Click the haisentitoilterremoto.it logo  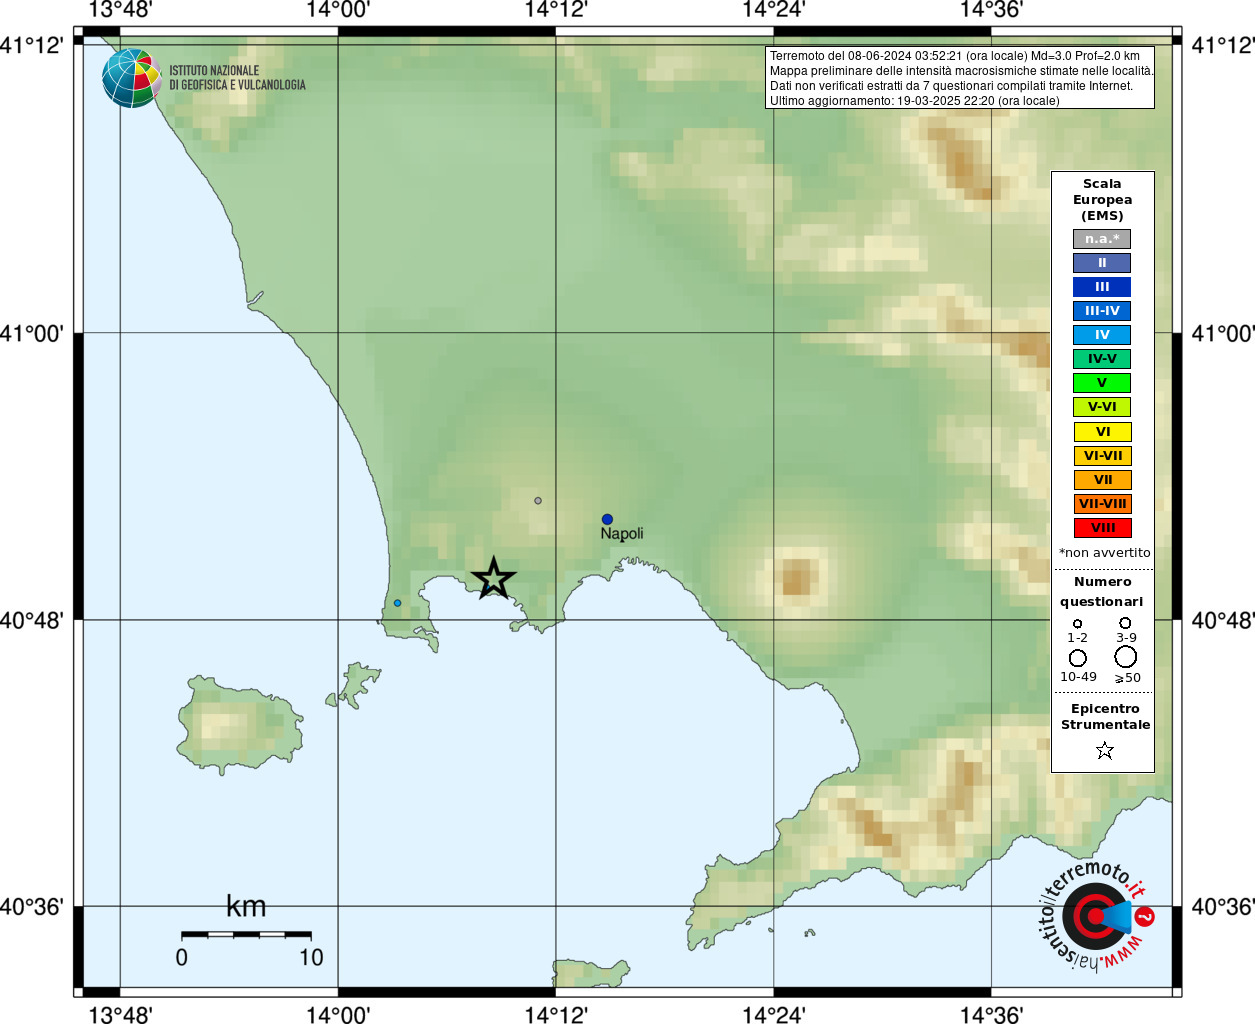point(1095,916)
